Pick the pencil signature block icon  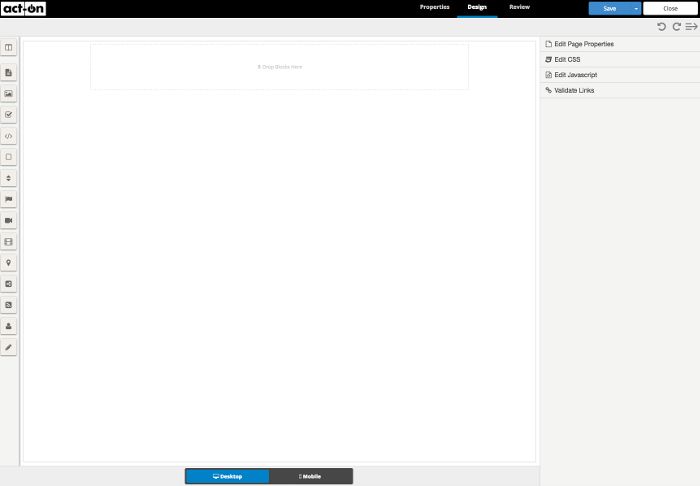tap(8, 347)
